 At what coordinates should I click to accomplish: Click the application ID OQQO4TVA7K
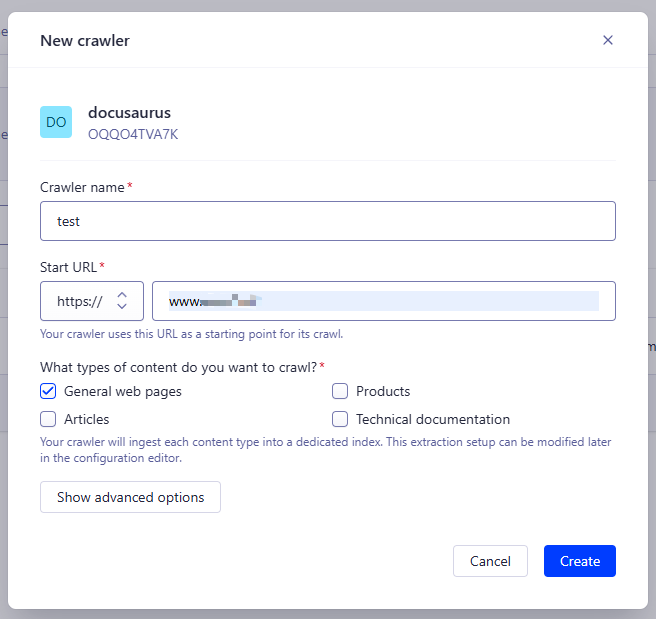coord(133,134)
